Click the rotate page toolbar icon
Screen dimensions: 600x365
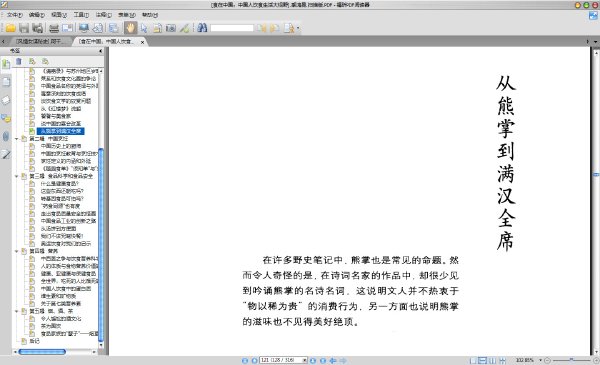pos(98,28)
